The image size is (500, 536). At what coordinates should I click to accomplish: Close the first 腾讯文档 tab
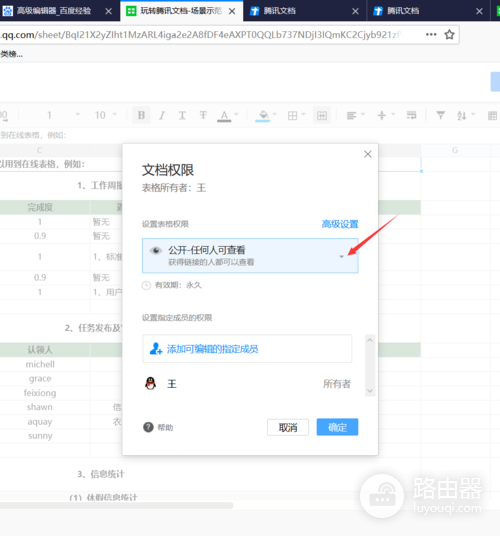pos(355,11)
